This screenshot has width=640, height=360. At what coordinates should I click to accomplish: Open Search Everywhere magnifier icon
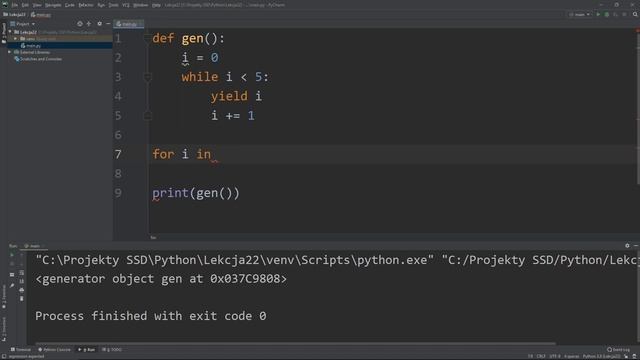point(635,15)
